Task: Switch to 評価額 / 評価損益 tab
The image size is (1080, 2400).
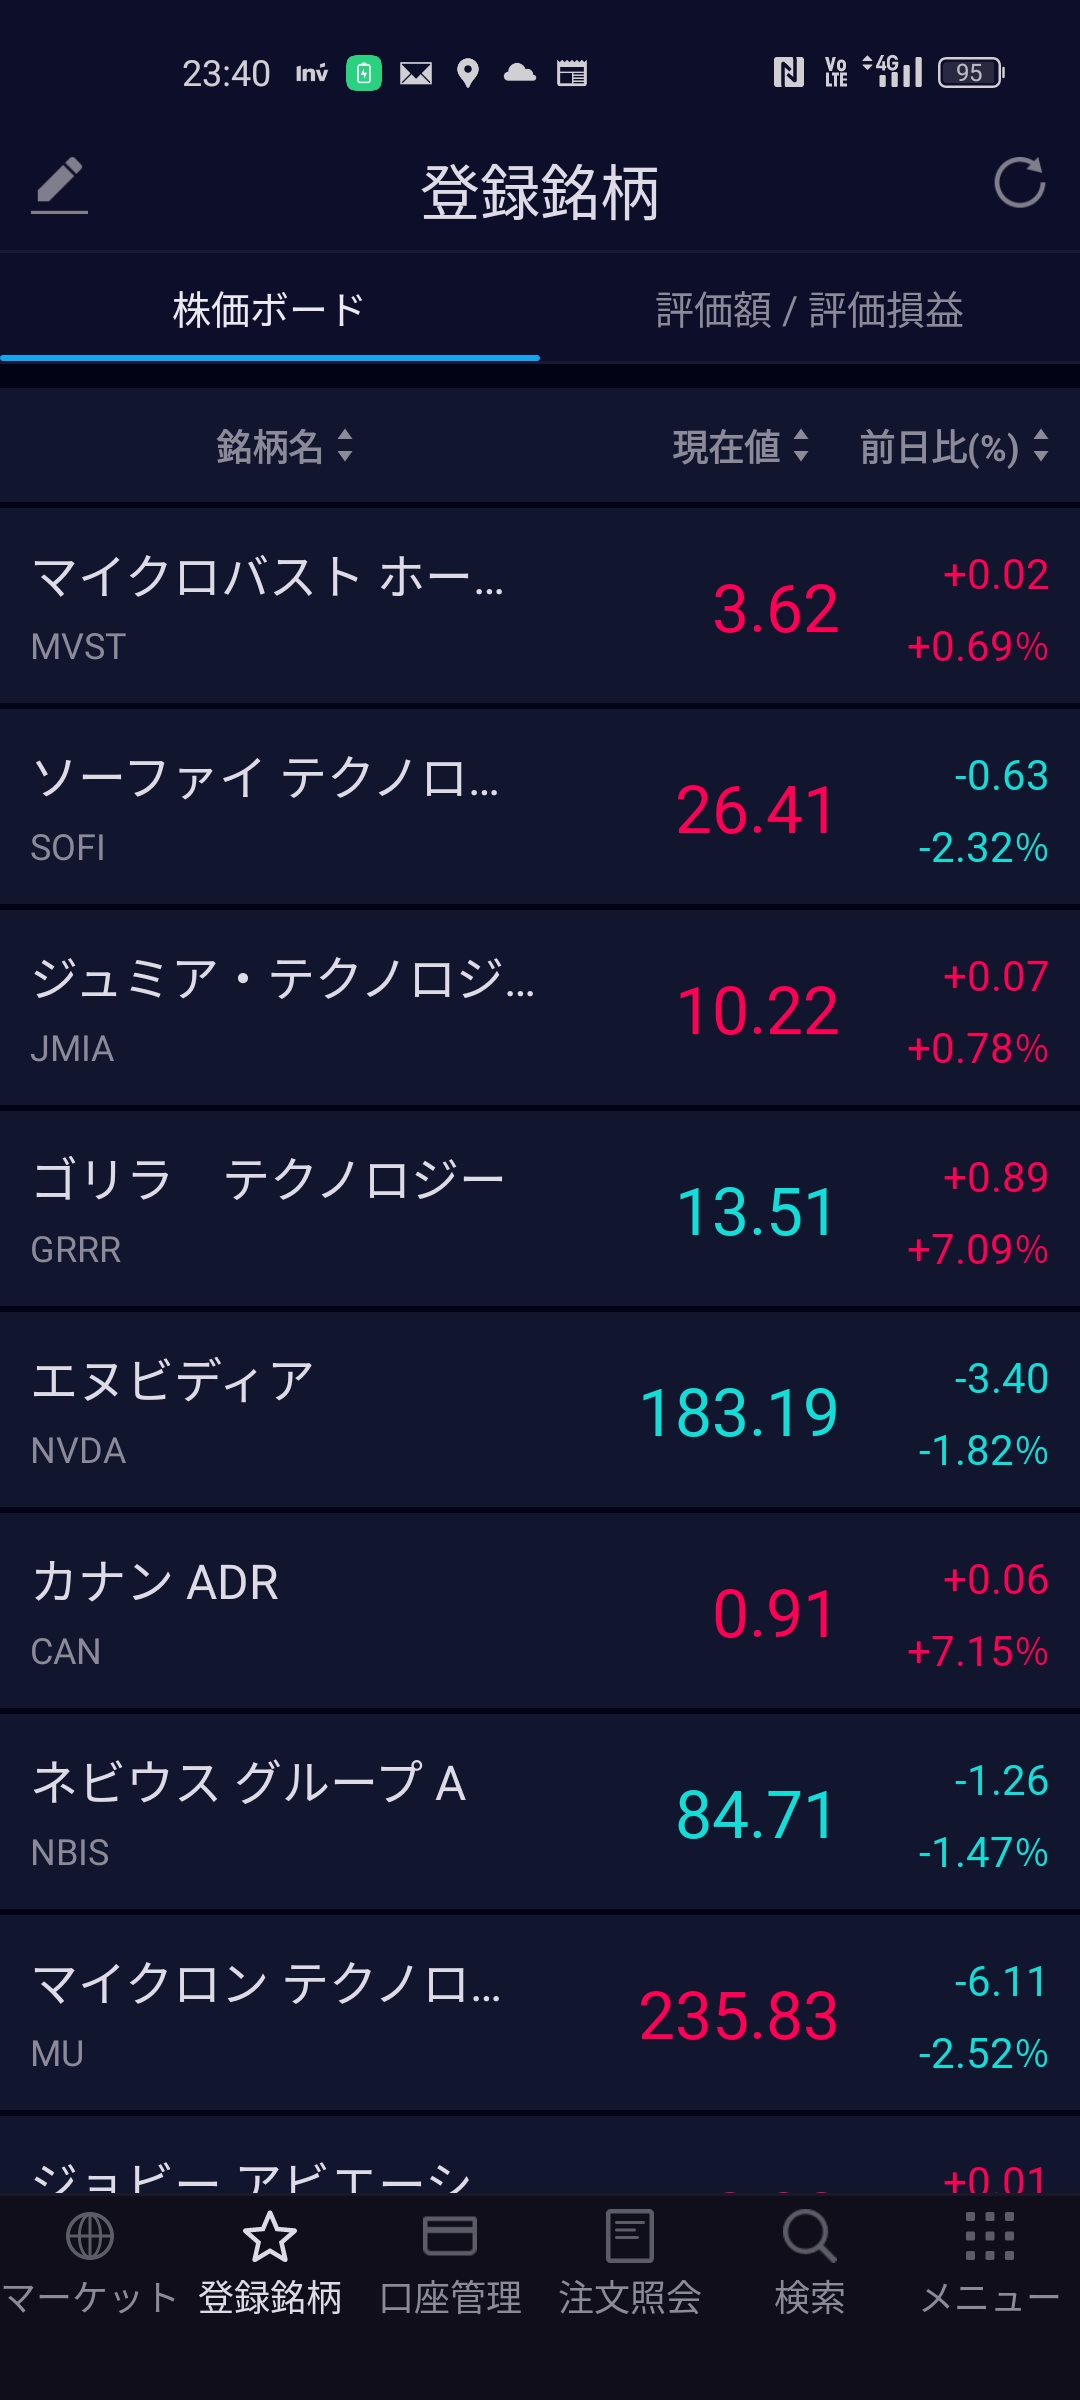Action: click(809, 310)
